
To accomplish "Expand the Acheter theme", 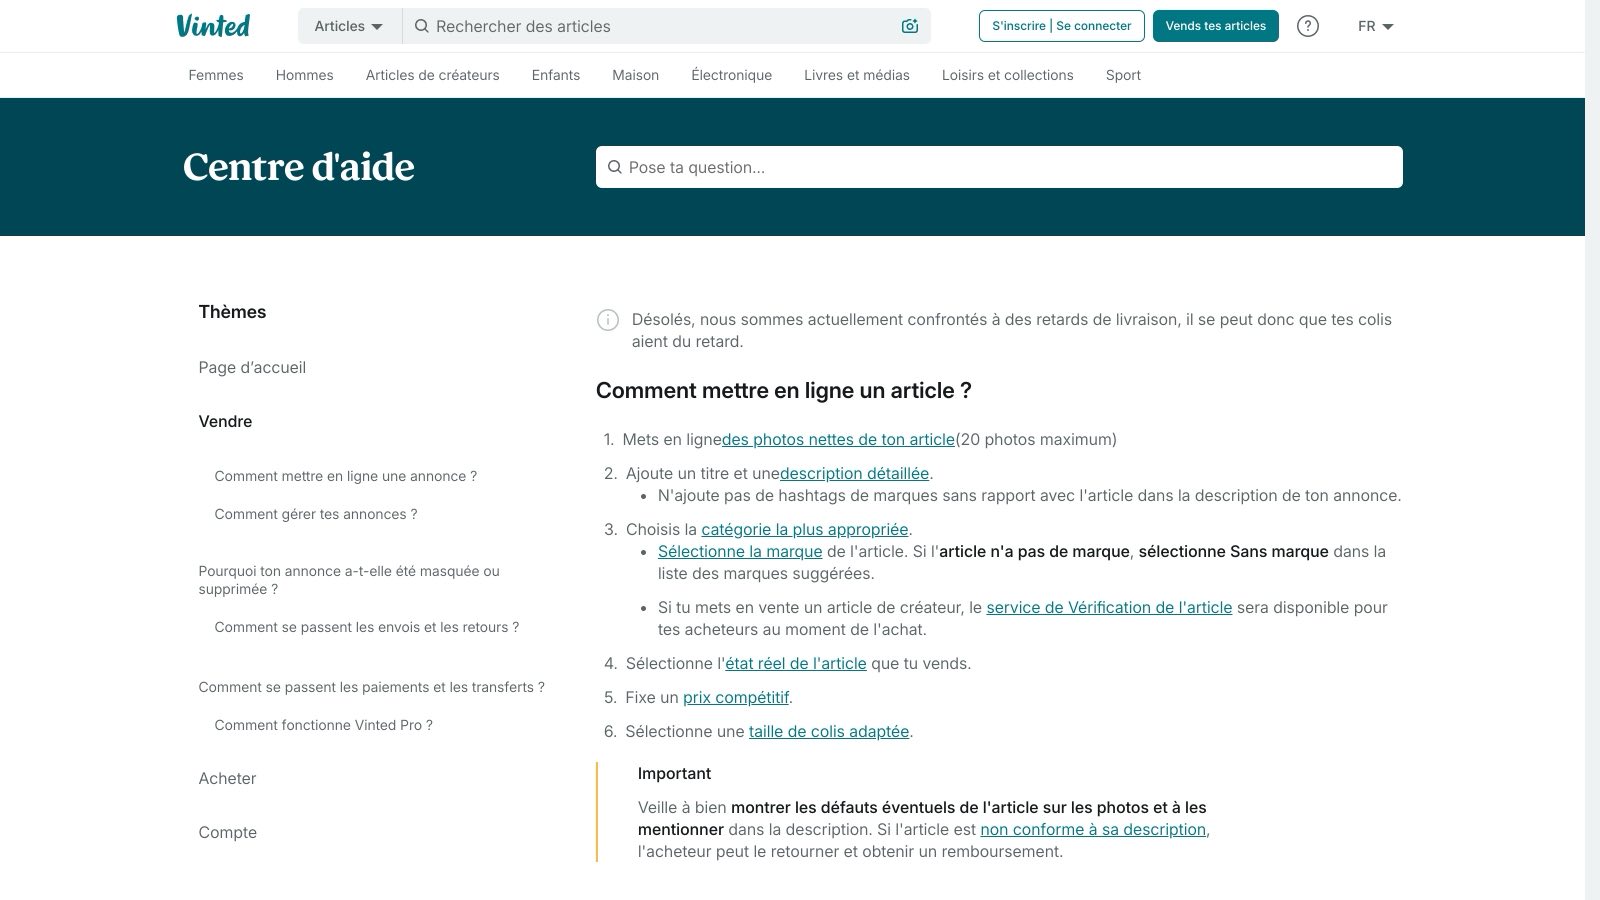I will click(x=227, y=779).
